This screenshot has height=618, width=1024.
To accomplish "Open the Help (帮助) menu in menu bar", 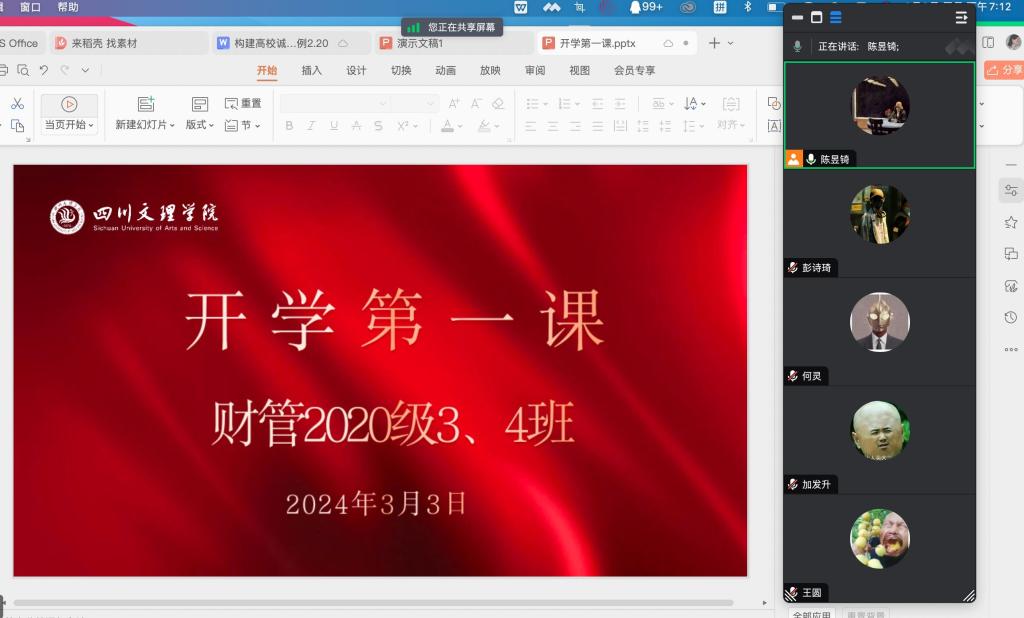I will 68,7.
